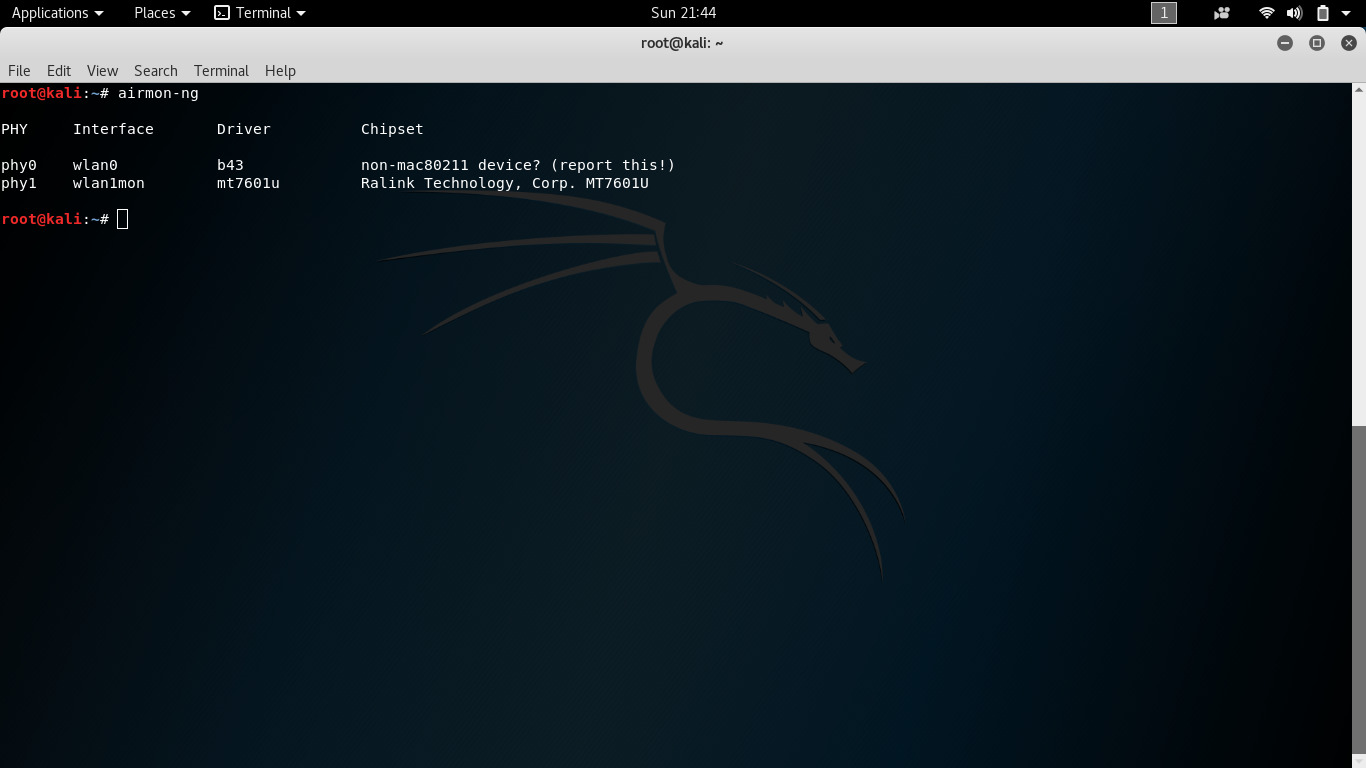Open the Search menu
Screen dimensions: 1366x768
coord(156,70)
